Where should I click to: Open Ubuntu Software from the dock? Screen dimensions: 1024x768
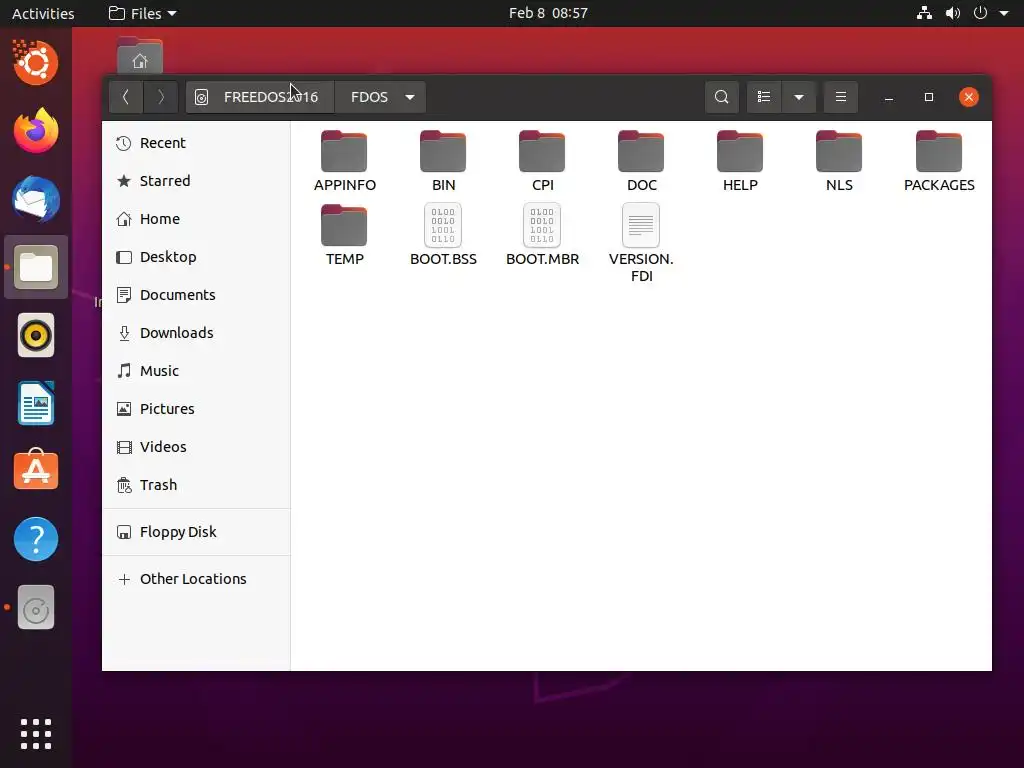pos(36,470)
